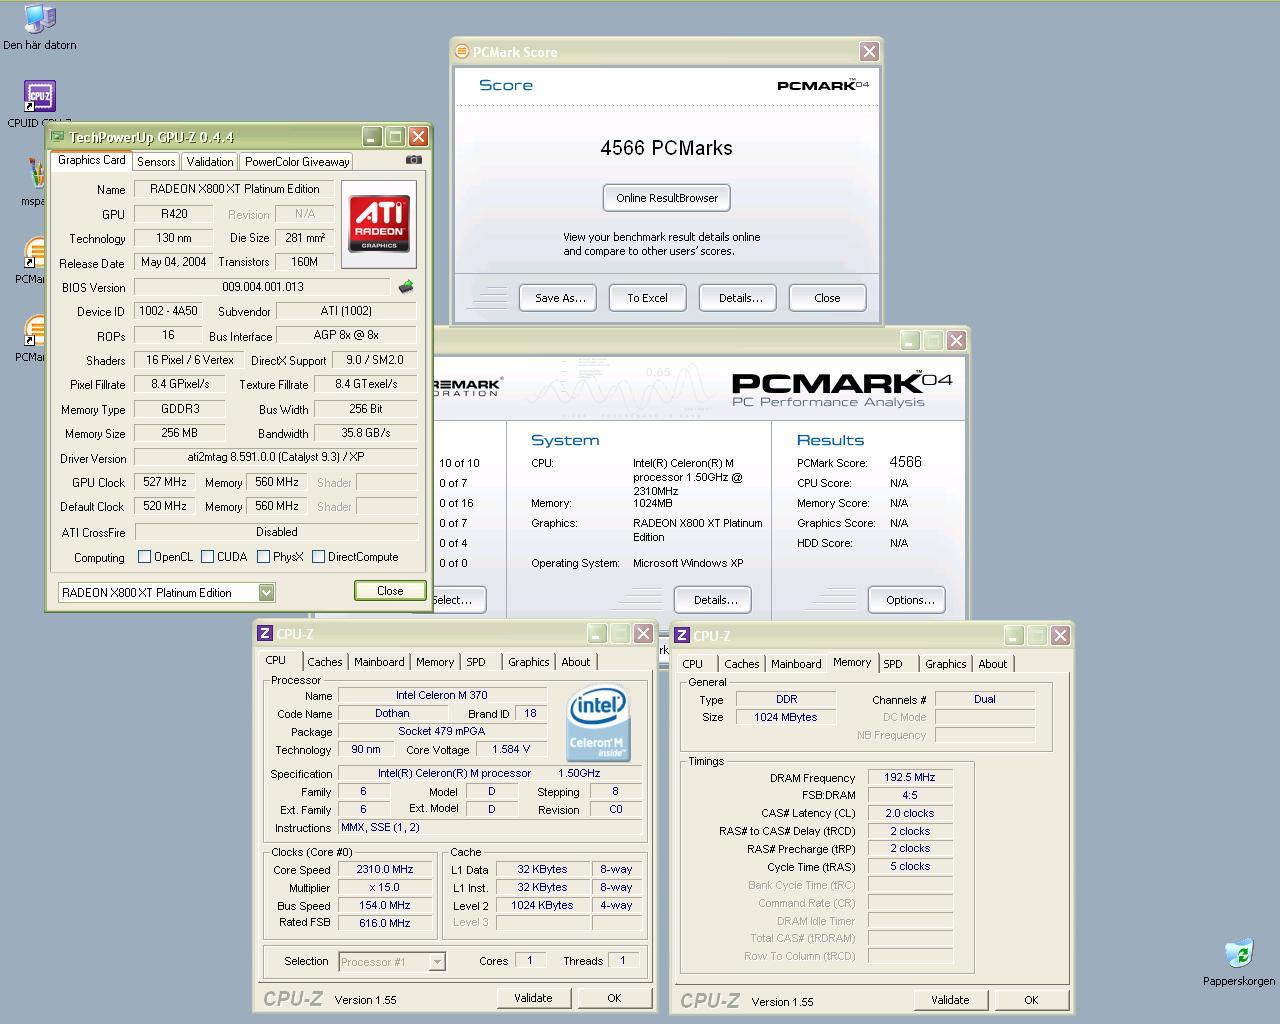The width and height of the screenshot is (1280, 1024).
Task: Open Graphics tab in left CPU-Z window
Action: (528, 662)
